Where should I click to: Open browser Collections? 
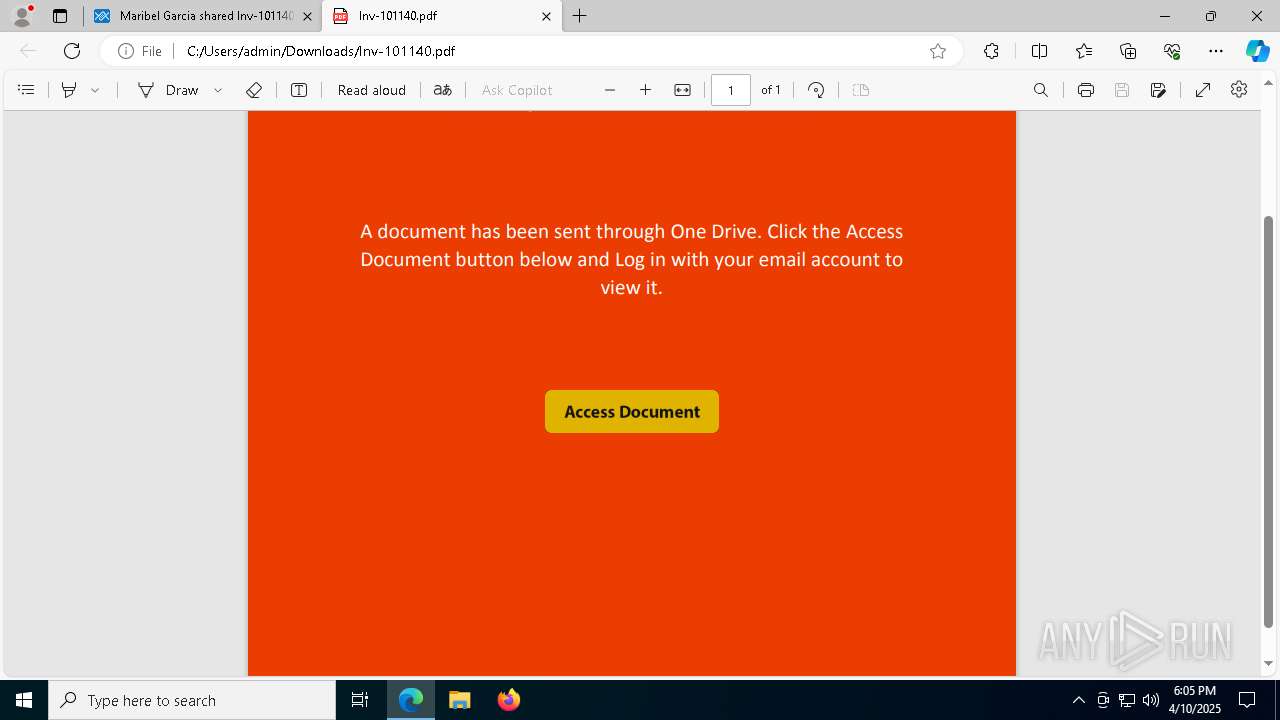(1128, 51)
